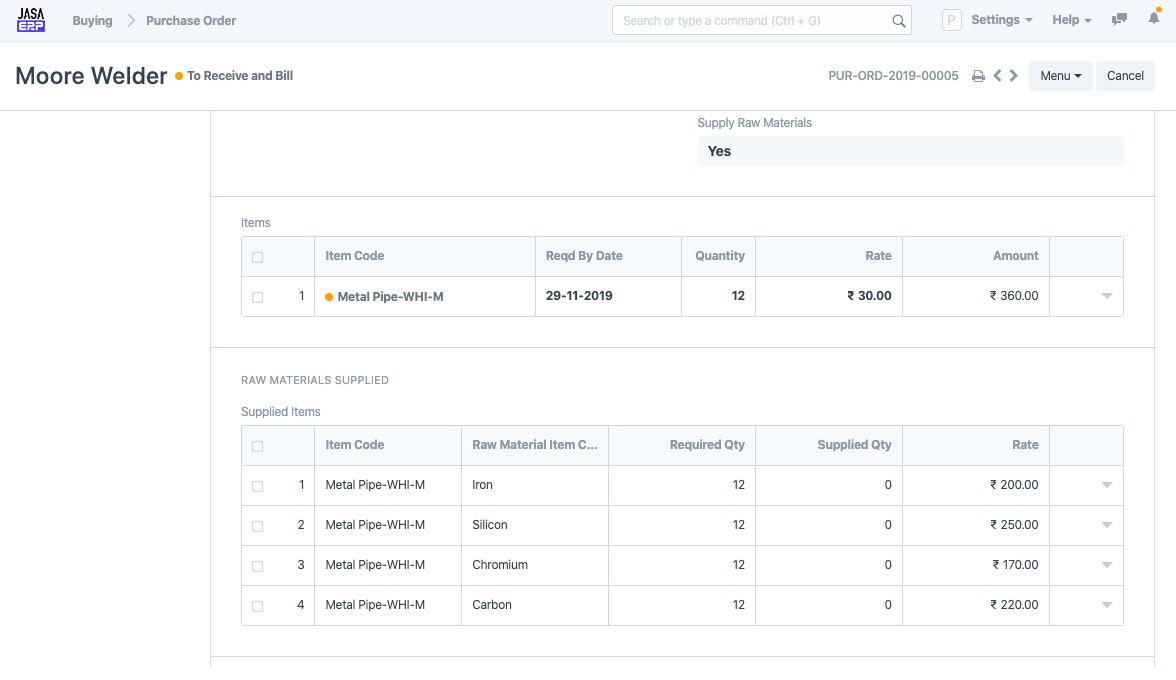This screenshot has height=680, width=1176.
Task: Click the Cancel button
Action: pos(1125,76)
